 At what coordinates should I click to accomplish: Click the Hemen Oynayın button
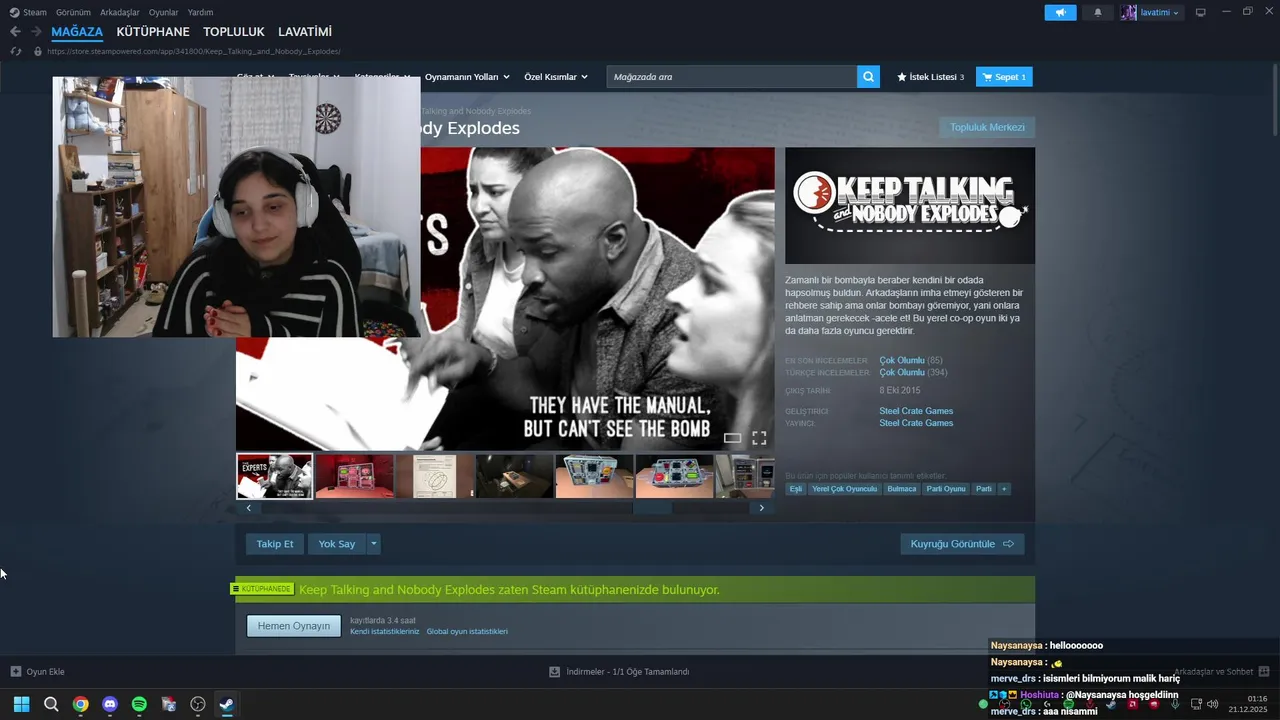(294, 626)
